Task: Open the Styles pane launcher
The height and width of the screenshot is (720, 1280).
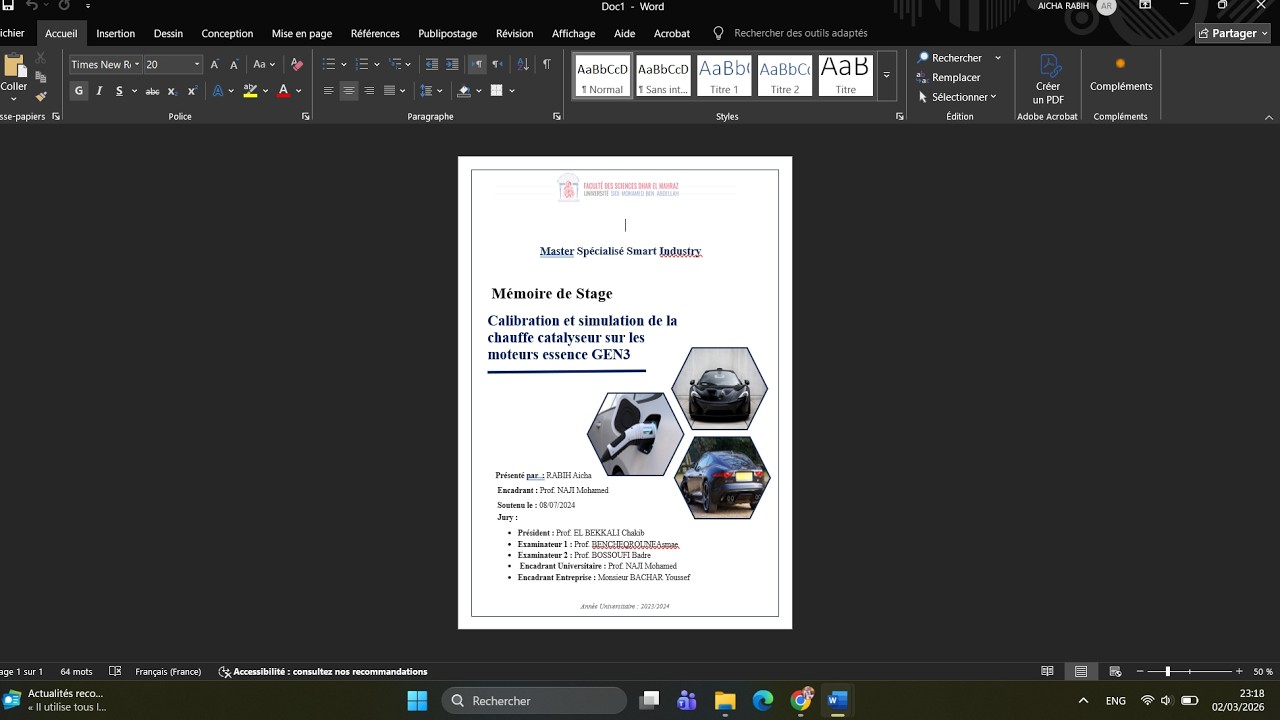Action: 899,117
